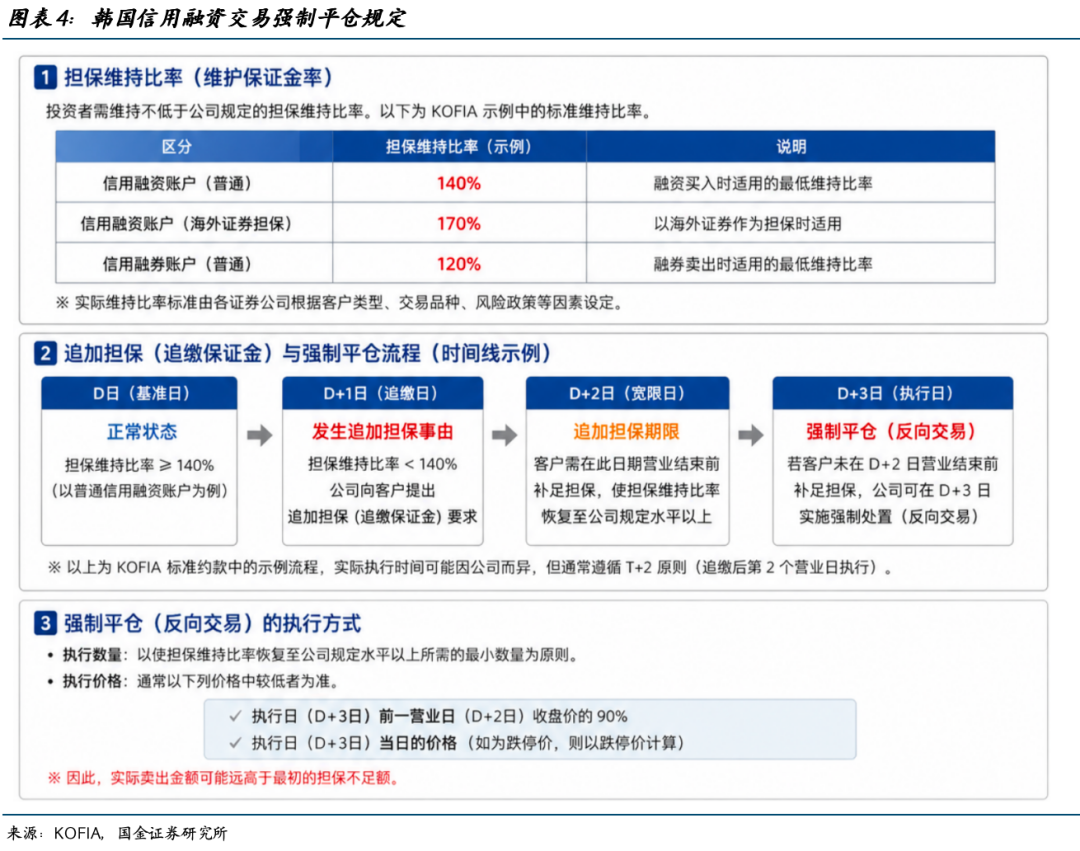Click section title 担保维持比率（维护保证金率）

199,77
